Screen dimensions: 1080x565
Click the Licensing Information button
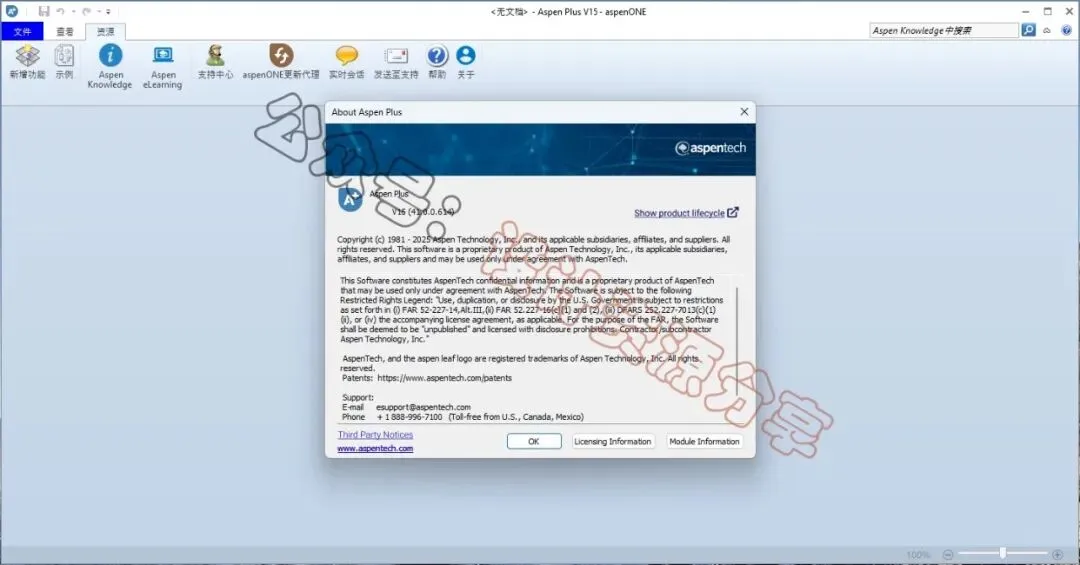pos(612,441)
